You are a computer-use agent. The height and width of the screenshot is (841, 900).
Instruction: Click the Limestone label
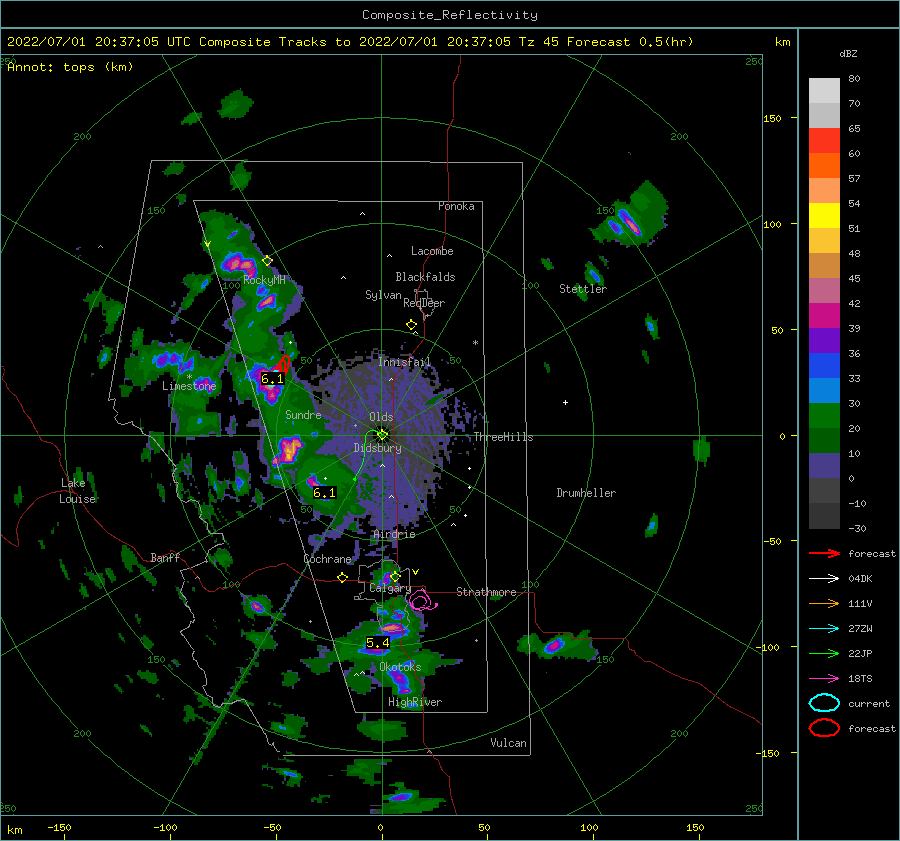189,386
